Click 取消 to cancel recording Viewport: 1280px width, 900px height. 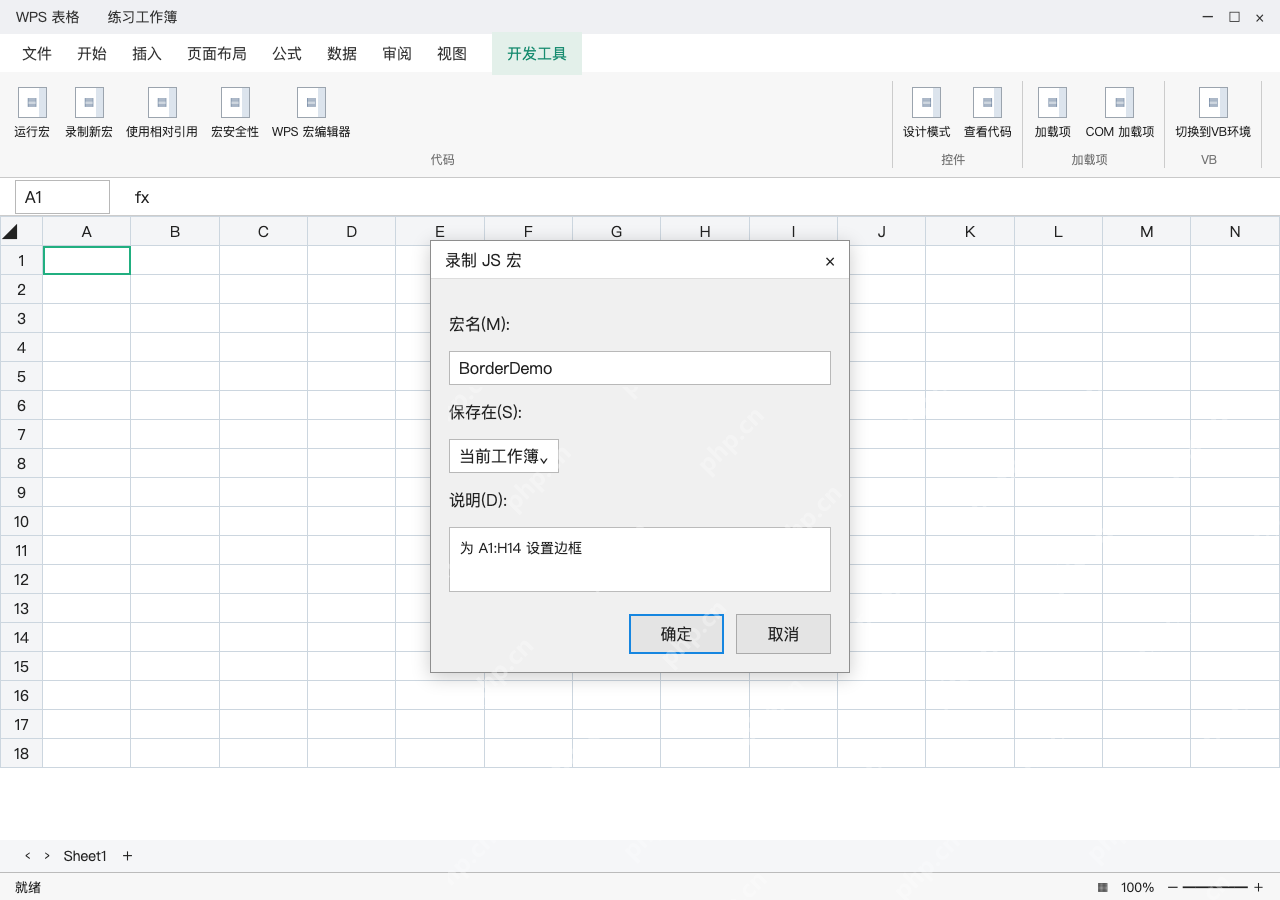pyautogui.click(x=783, y=634)
